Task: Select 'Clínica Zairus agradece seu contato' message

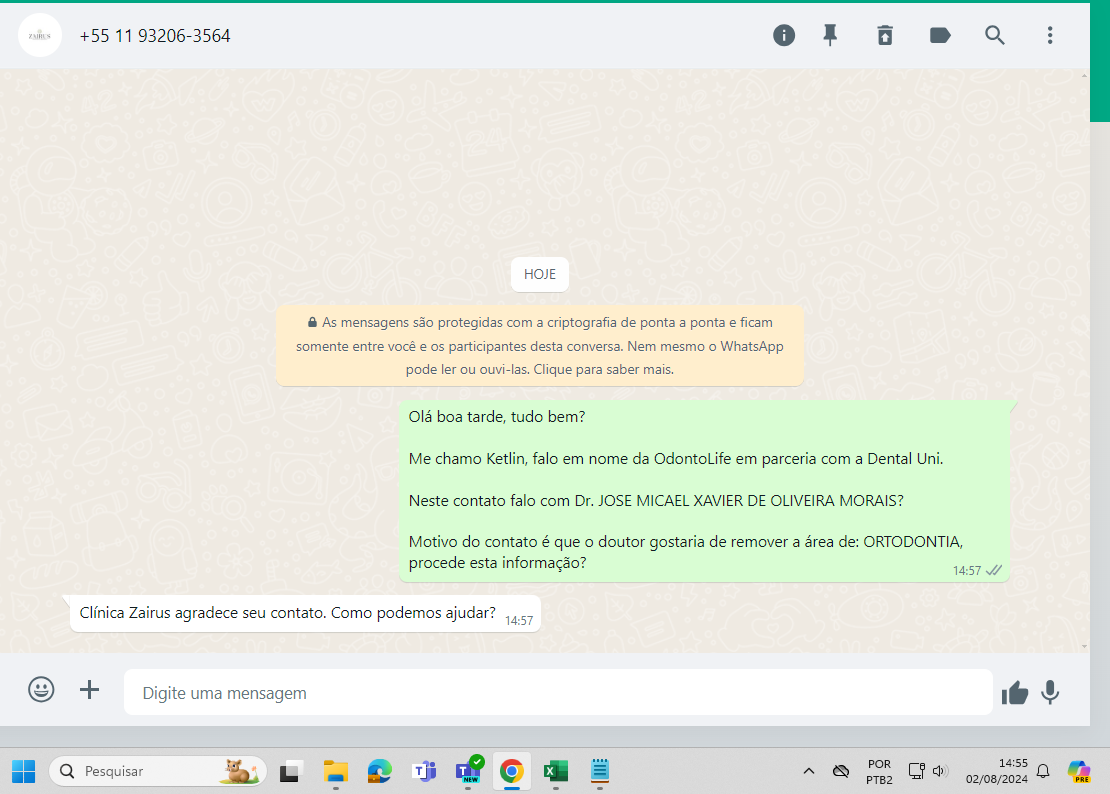Action: tap(305, 613)
